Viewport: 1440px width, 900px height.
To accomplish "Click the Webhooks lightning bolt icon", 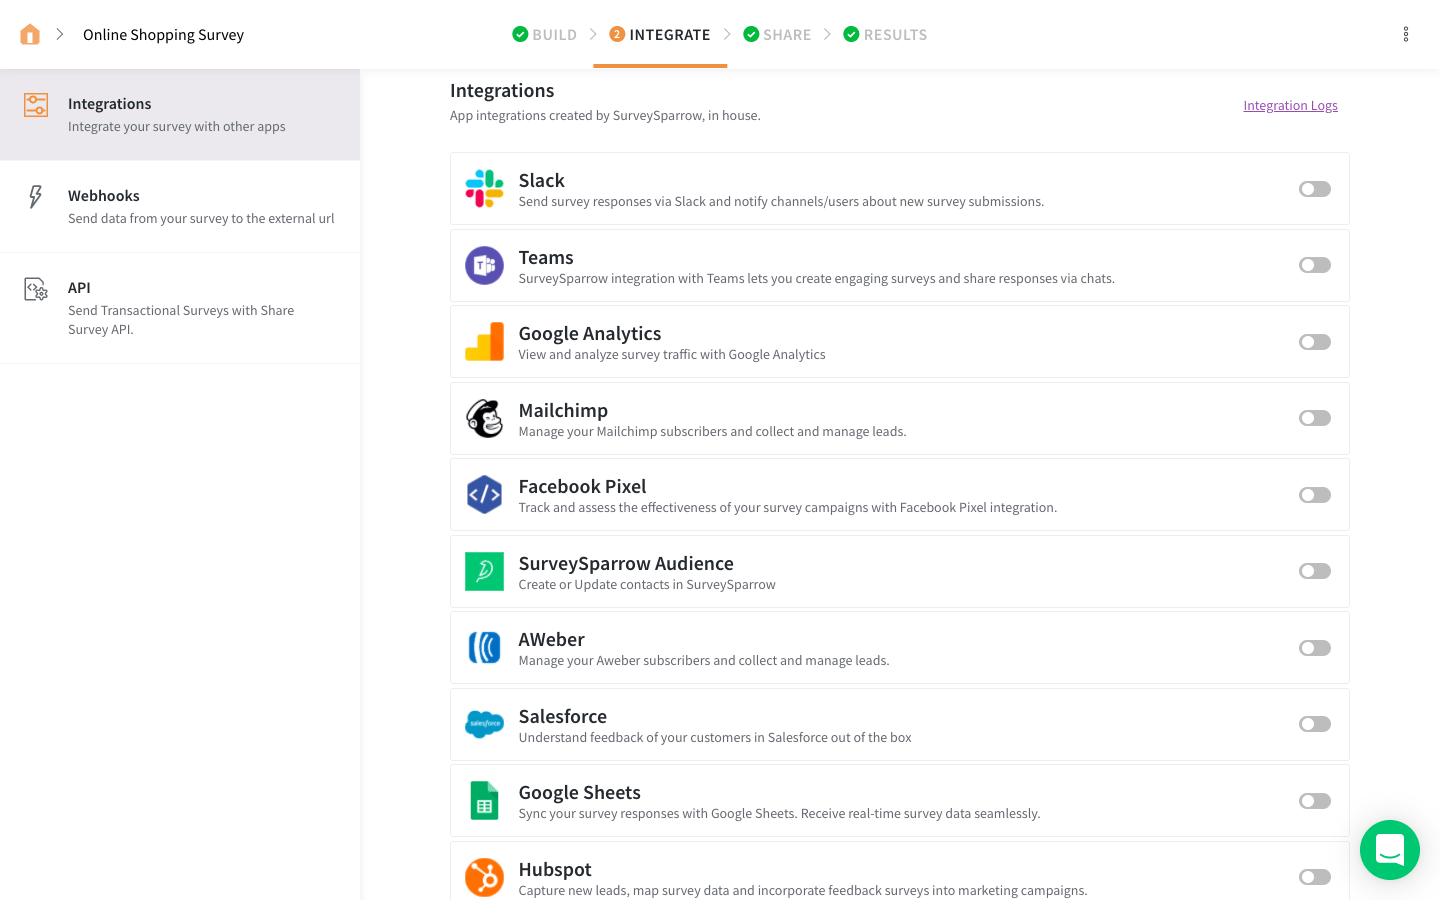I will 36,197.
